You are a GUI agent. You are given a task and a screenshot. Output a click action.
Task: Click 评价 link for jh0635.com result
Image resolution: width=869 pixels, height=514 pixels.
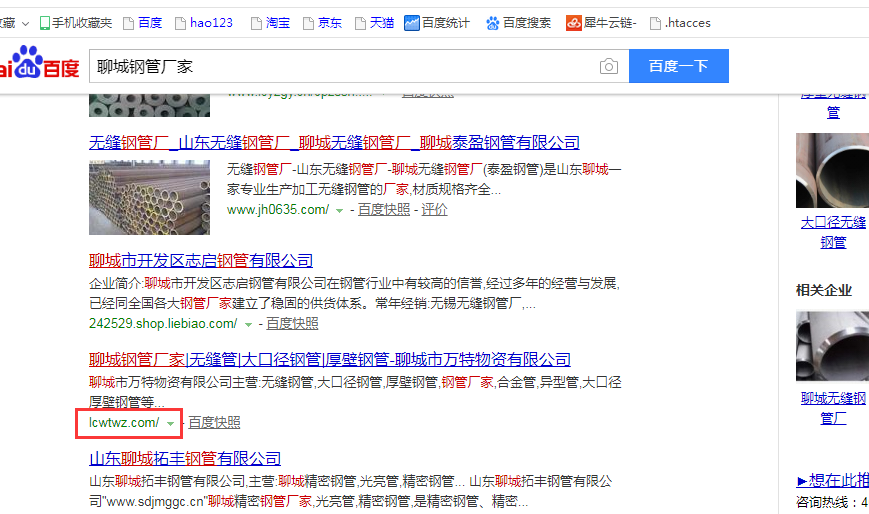pyautogui.click(x=434, y=210)
